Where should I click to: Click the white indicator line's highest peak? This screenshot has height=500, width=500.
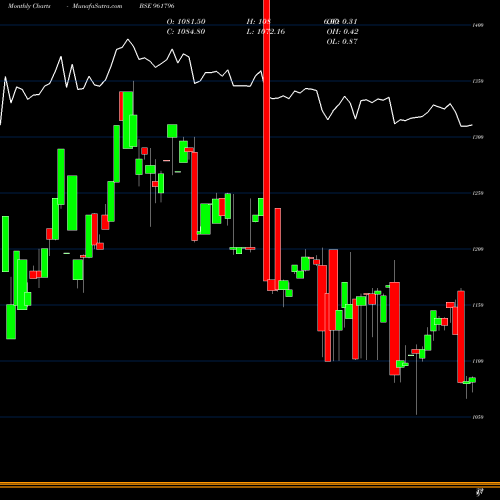(x=128, y=39)
